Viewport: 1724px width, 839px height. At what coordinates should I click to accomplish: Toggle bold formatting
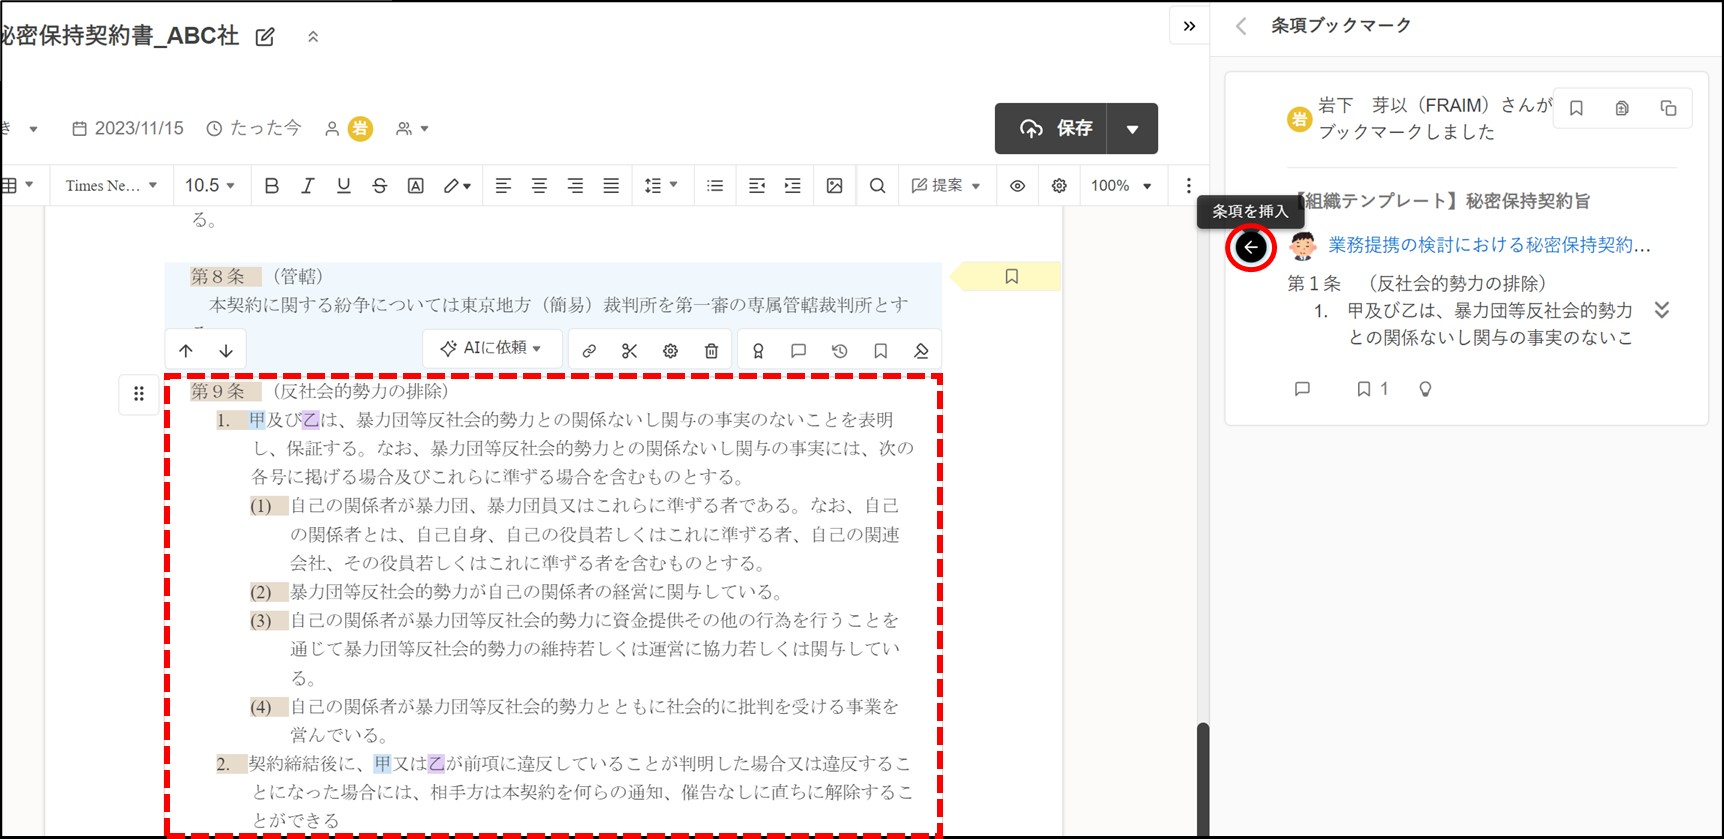(271, 186)
